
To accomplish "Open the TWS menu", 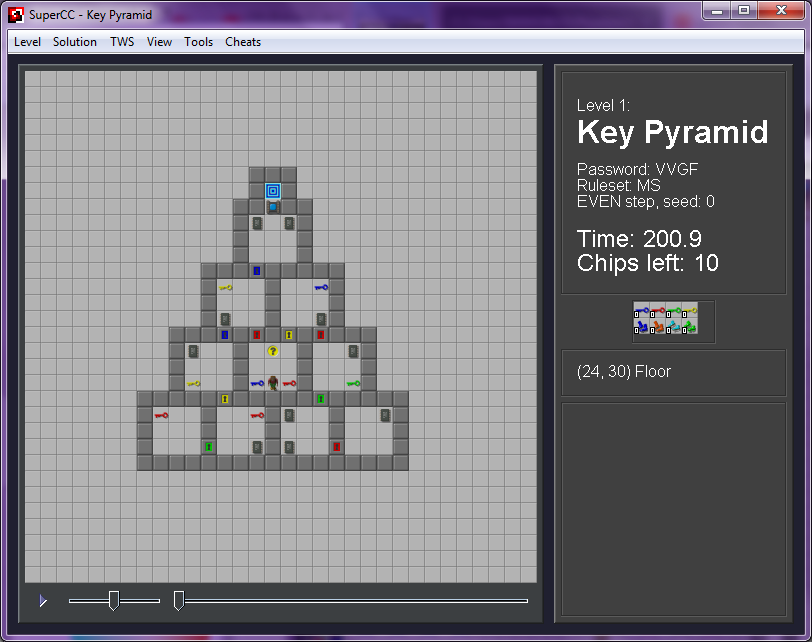I will point(122,42).
